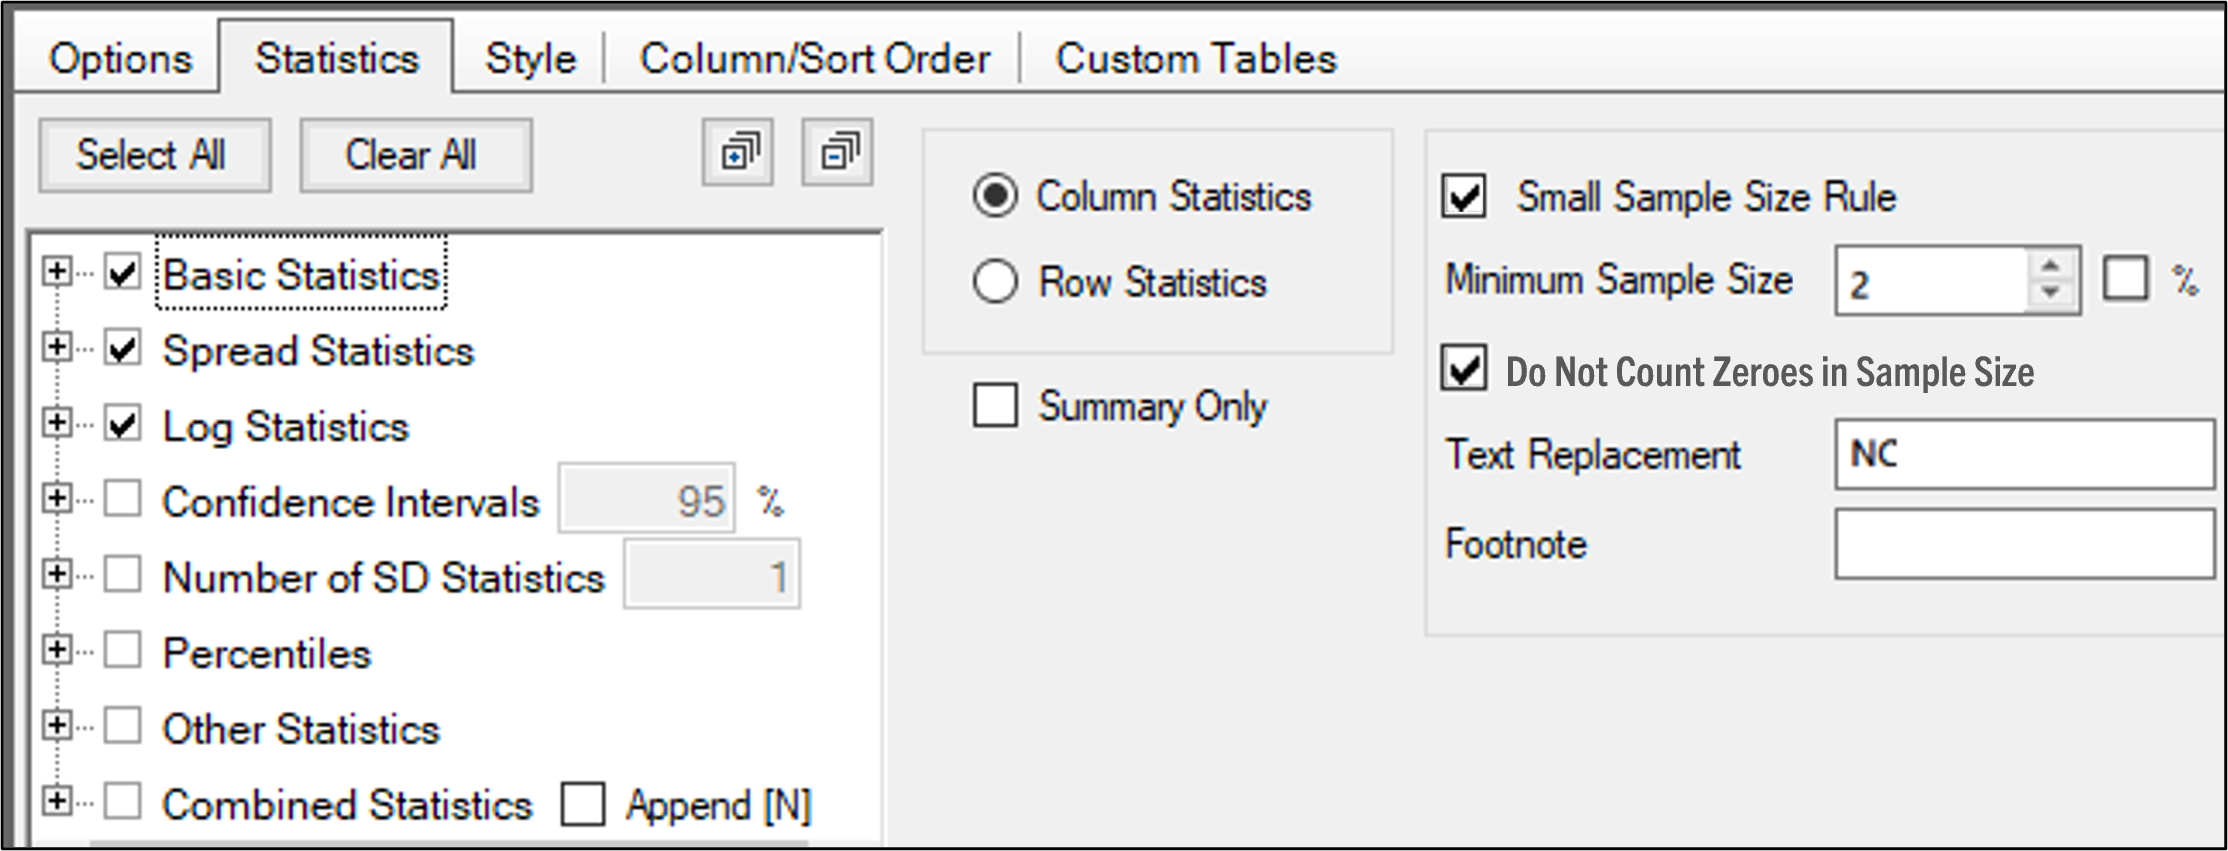Increase Minimum Sample Size with up arrow
This screenshot has width=2228, height=851.
[2051, 267]
